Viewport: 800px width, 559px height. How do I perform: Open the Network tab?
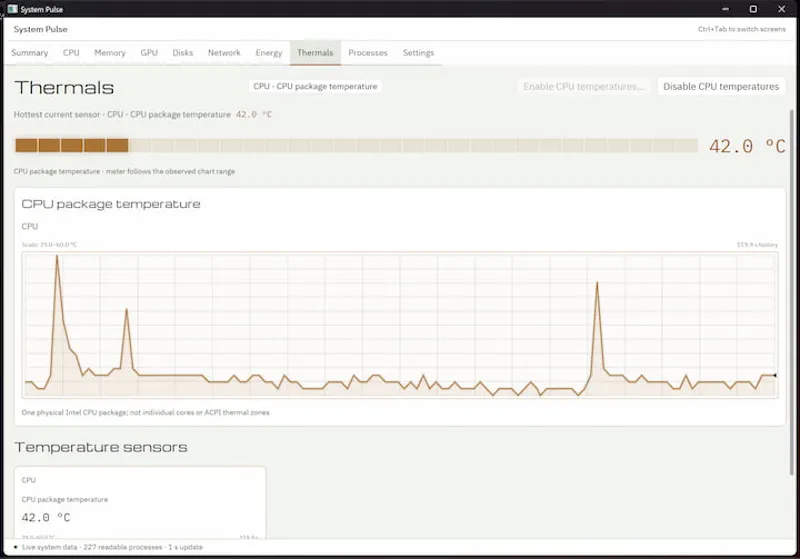(224, 53)
